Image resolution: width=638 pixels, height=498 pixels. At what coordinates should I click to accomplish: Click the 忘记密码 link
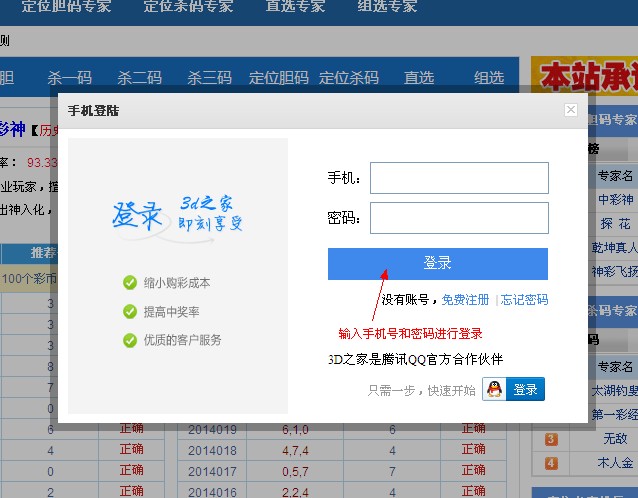tap(524, 300)
